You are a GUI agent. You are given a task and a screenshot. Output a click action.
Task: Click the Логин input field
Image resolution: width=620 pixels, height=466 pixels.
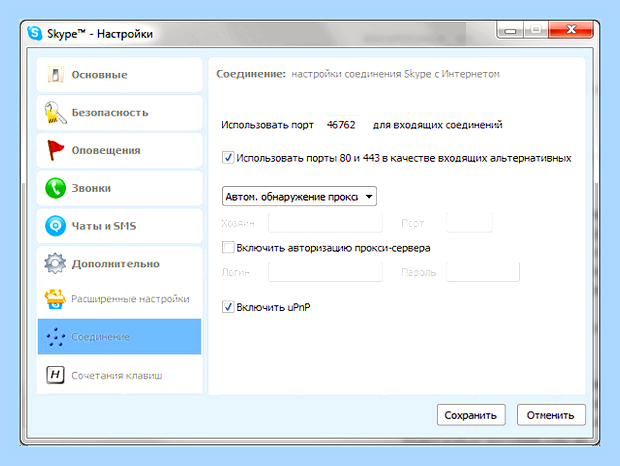point(325,272)
